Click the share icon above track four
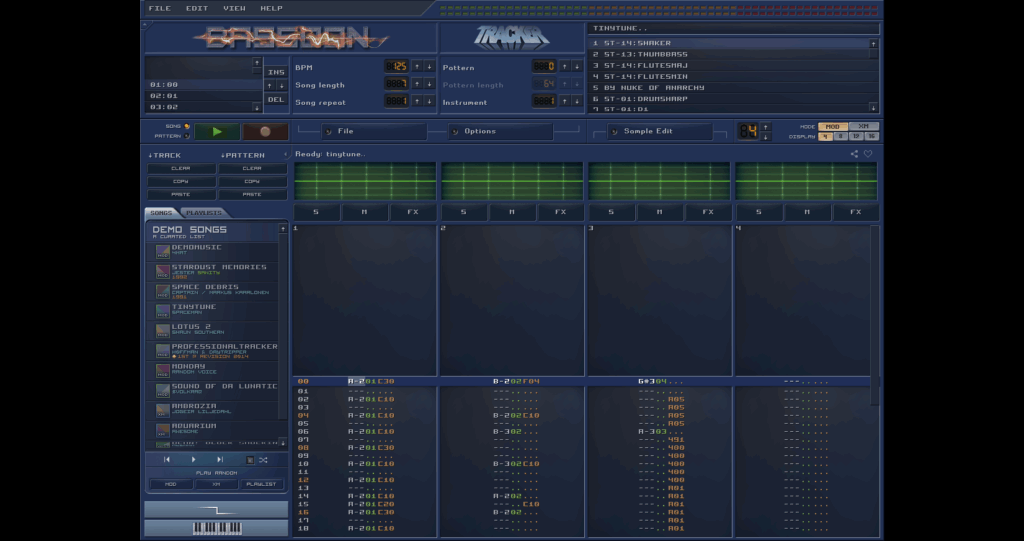1024x541 pixels. (854, 154)
